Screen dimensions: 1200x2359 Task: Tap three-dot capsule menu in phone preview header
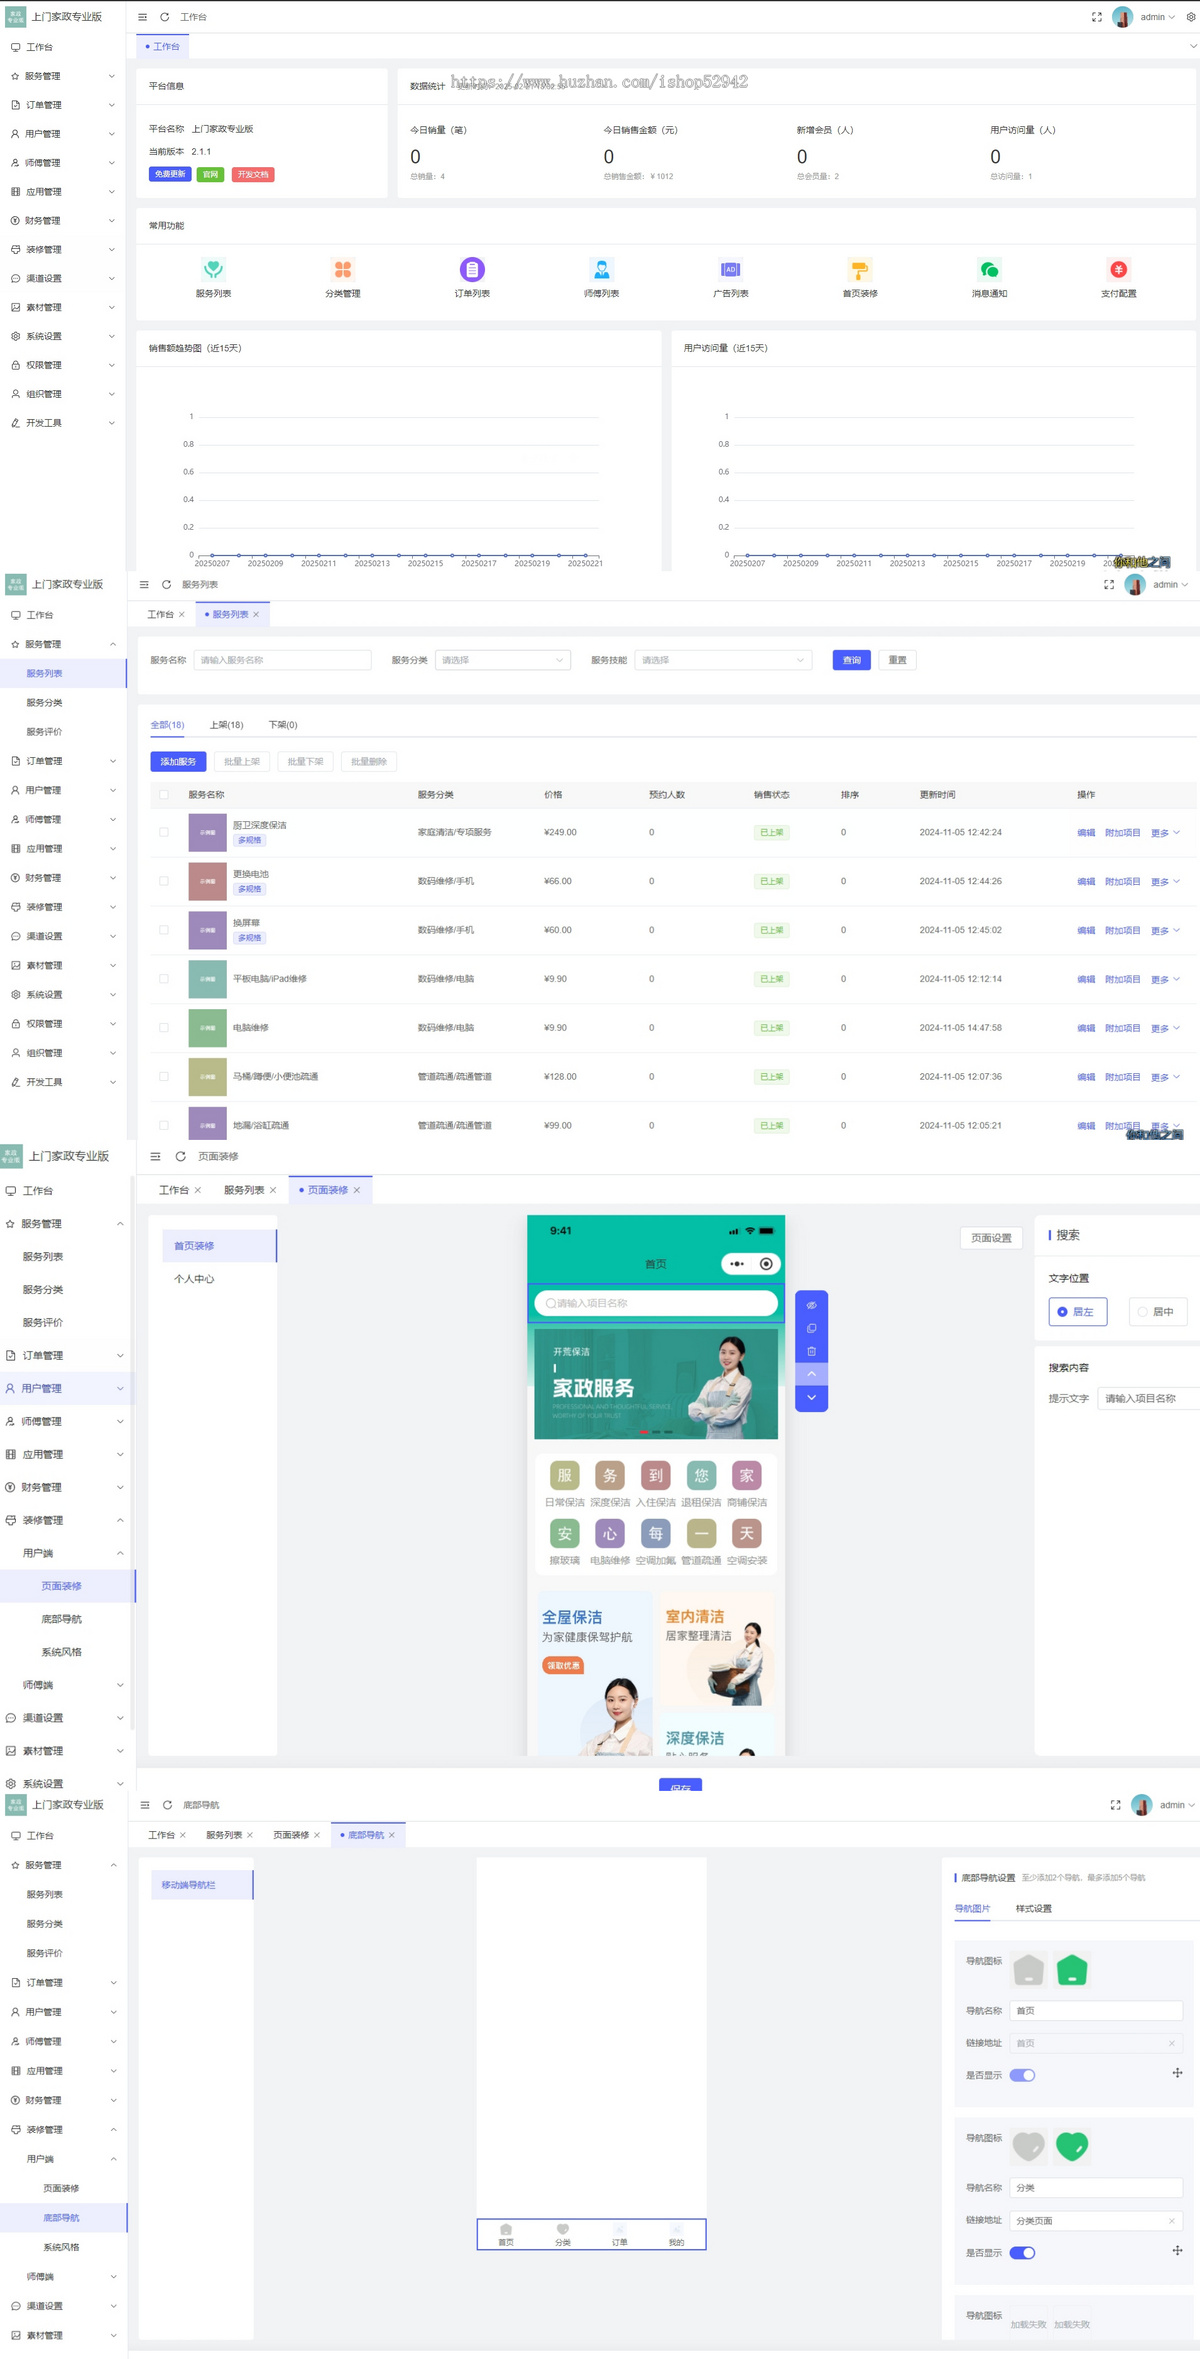(737, 1264)
